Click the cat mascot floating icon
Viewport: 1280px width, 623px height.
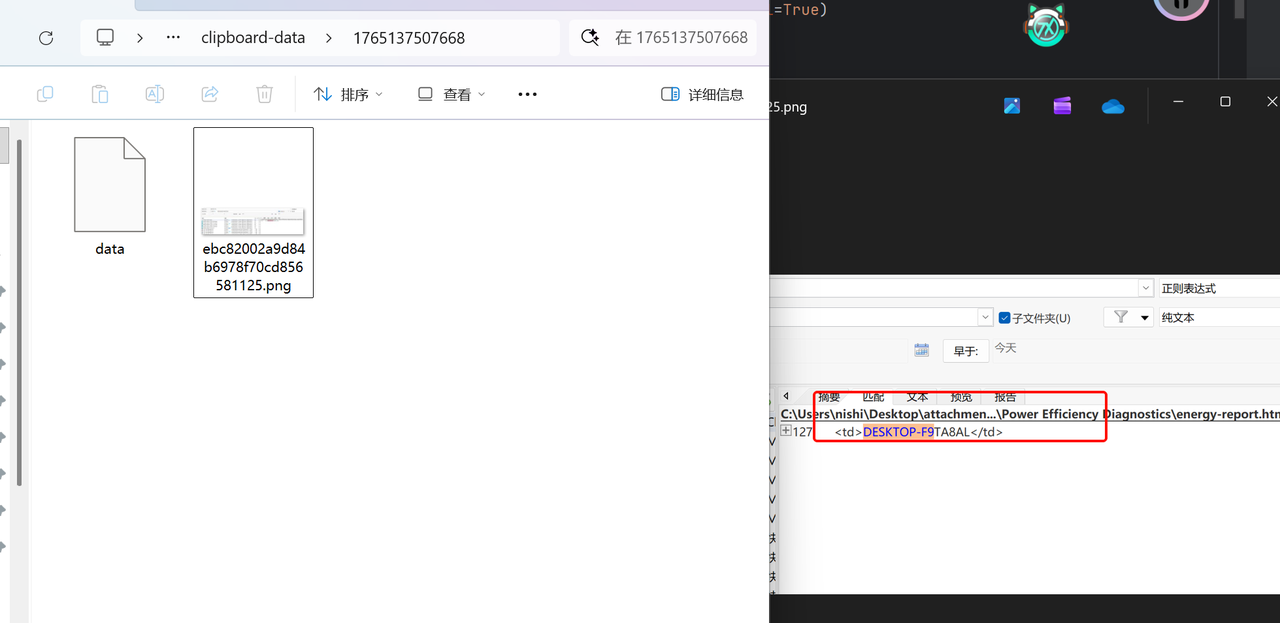coord(1045,23)
